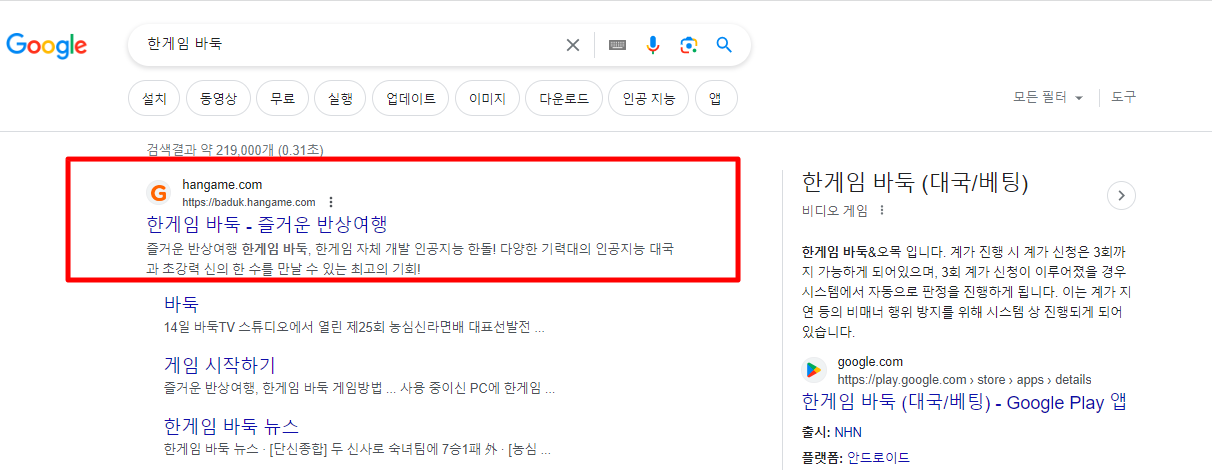This screenshot has height=470, width=1212.
Task: Expand knowledge panel with right chevron
Action: click(x=1121, y=195)
